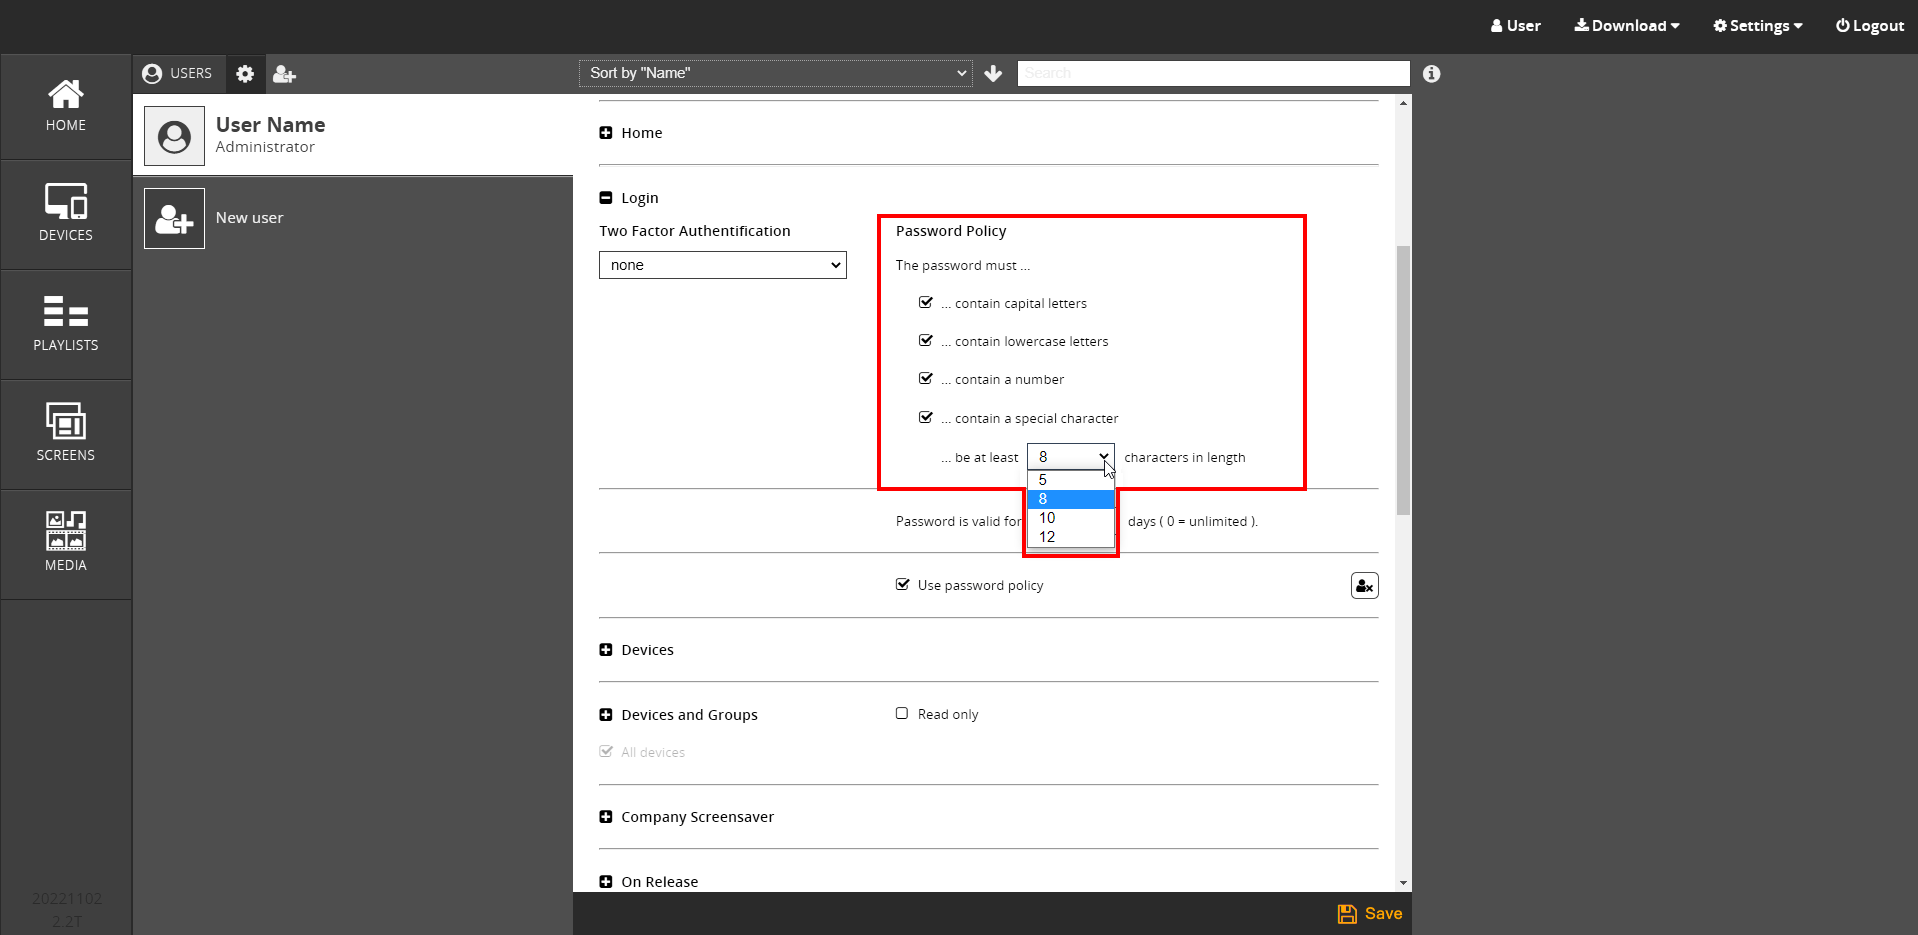Open the Settings menu in top bar
1918x935 pixels.
[1757, 26]
